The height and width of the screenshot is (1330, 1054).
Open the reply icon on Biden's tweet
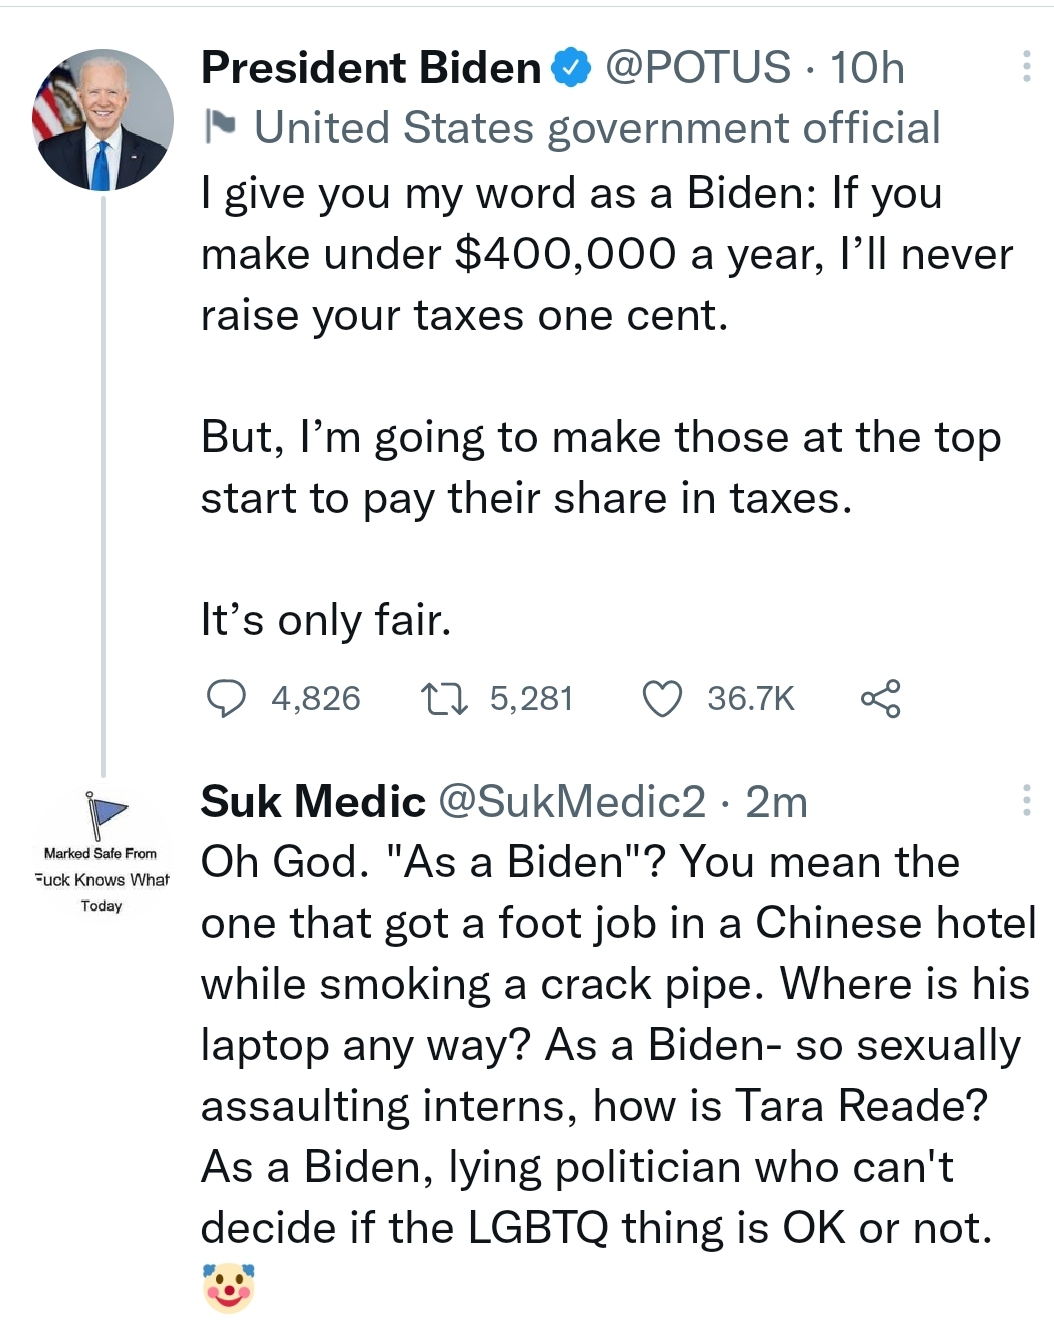pyautogui.click(x=226, y=698)
